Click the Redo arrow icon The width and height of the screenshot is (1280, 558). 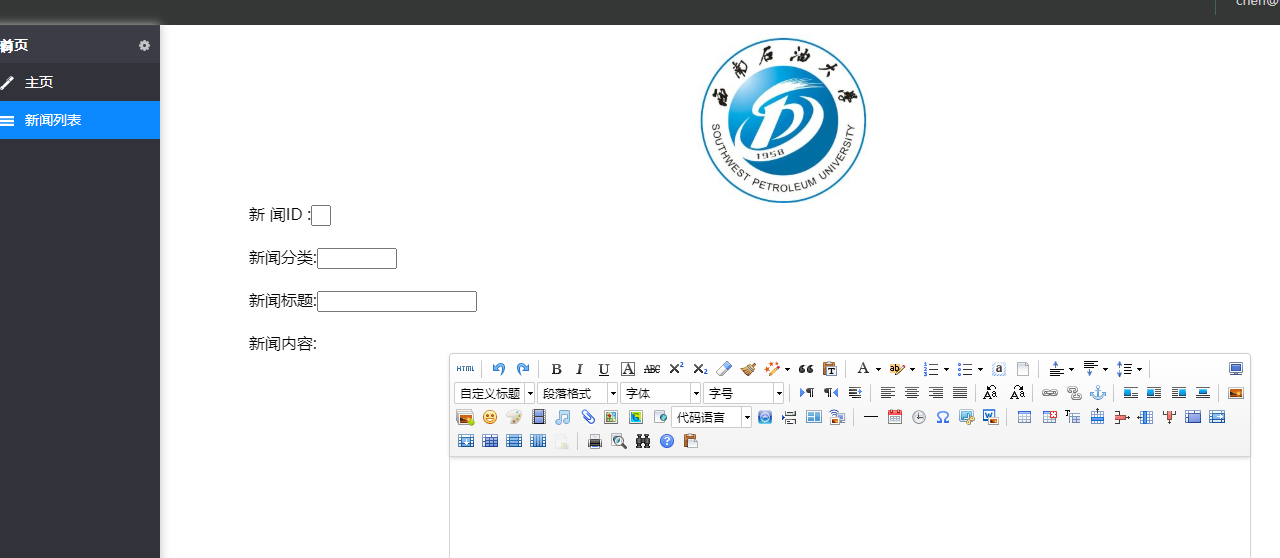[523, 369]
